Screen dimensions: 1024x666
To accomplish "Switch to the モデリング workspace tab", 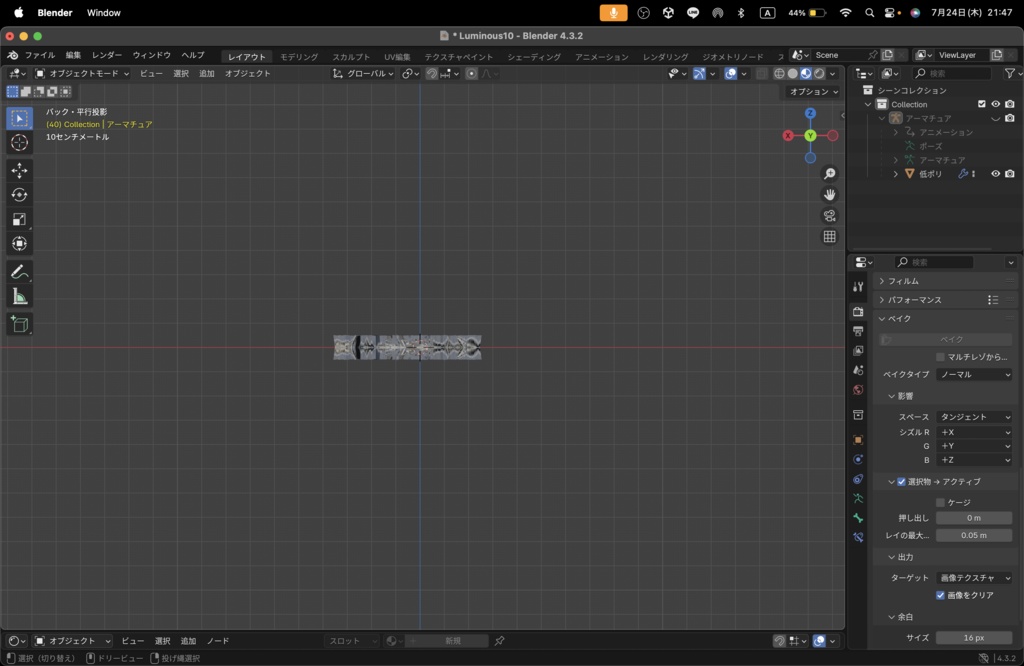I will pyautogui.click(x=299, y=57).
